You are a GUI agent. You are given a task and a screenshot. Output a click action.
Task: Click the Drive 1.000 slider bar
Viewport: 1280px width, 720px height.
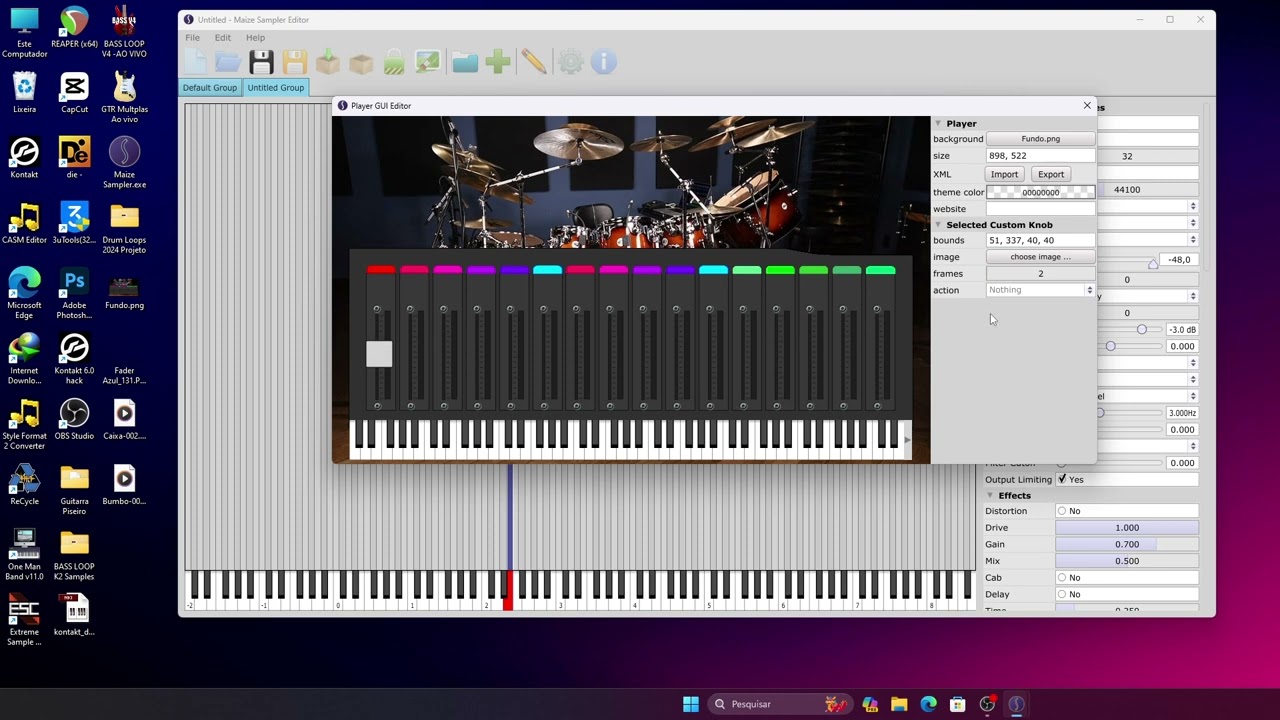(x=1127, y=528)
